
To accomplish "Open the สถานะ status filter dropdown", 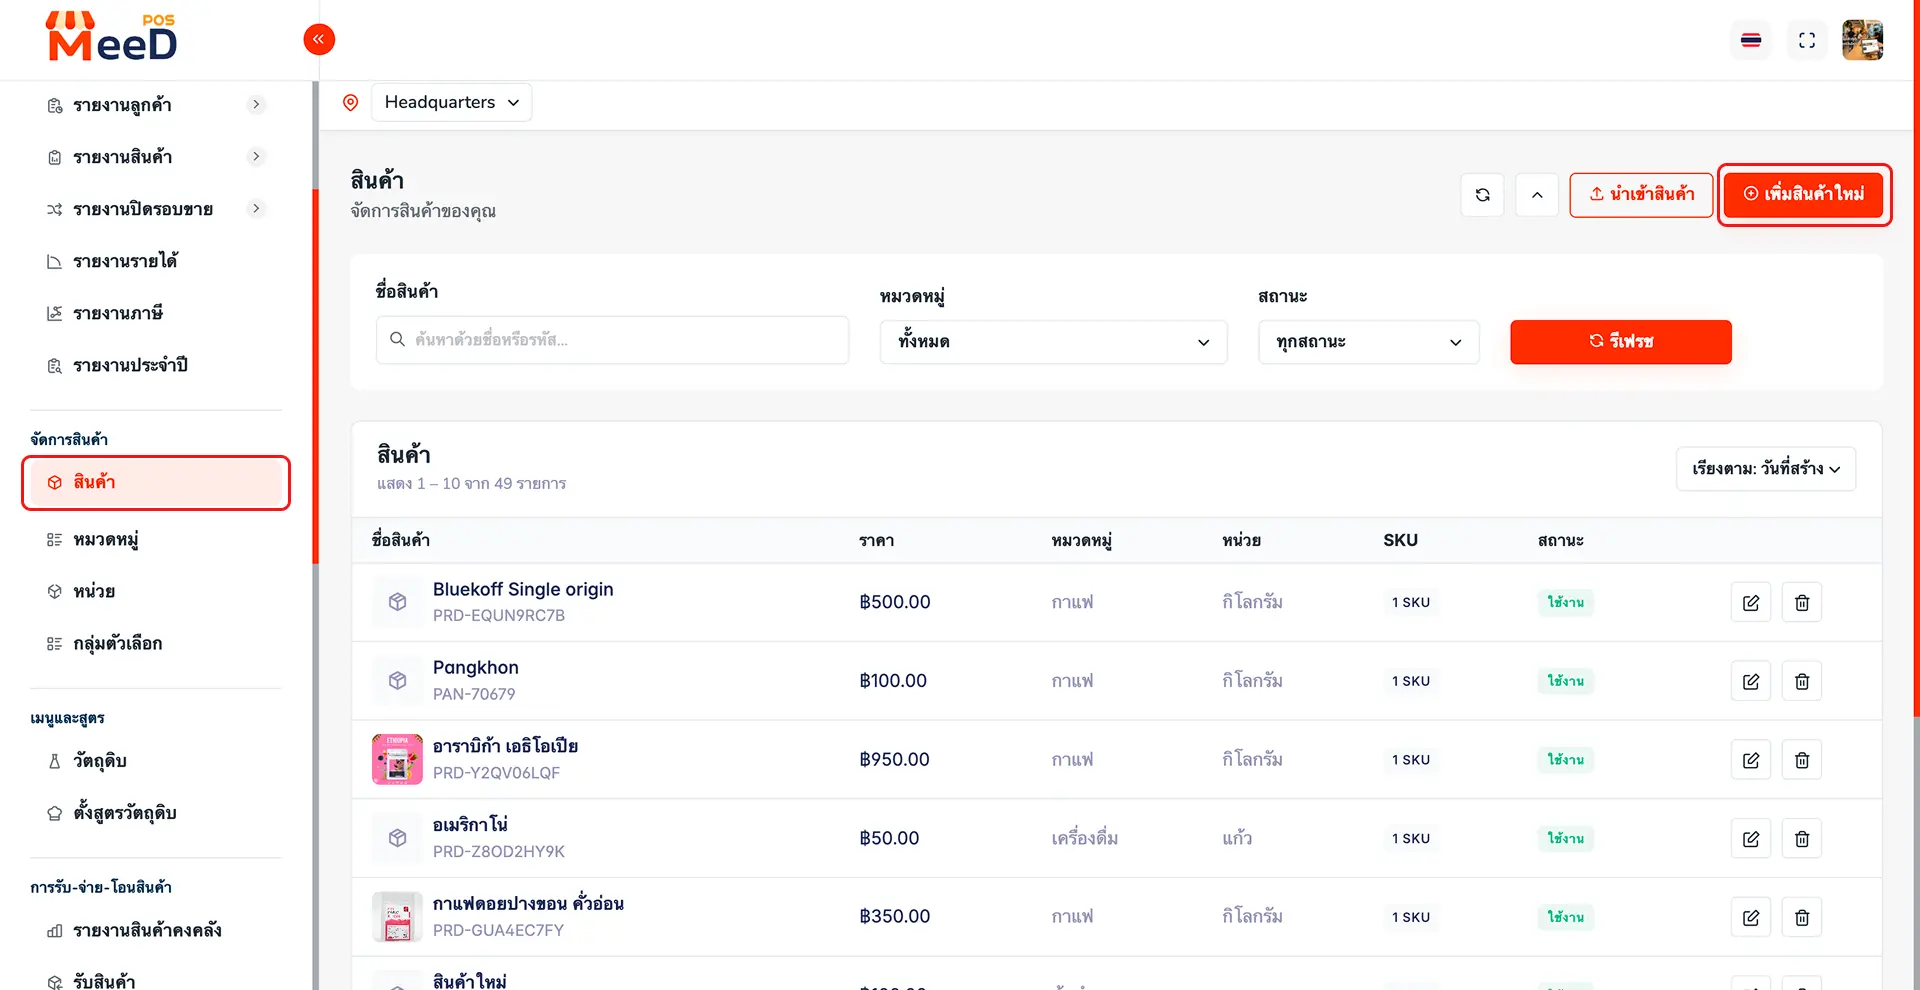I will click(x=1368, y=342).
